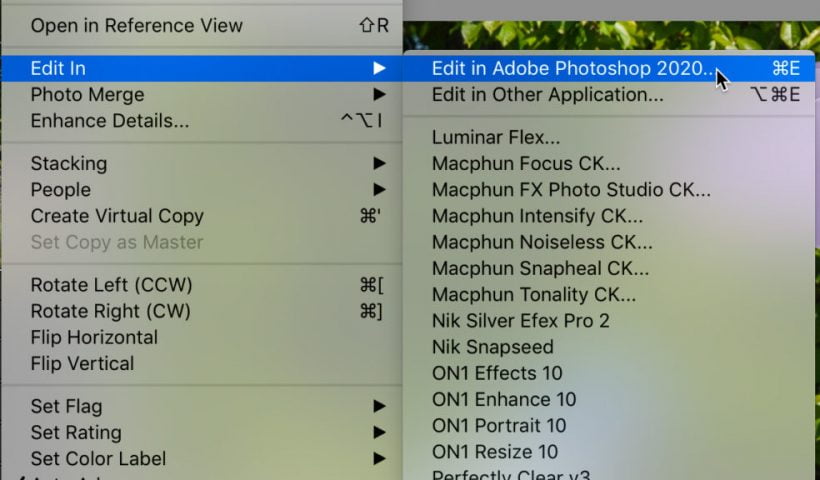
Task: Choose Macphun Intensify CK
Action: [609, 216]
